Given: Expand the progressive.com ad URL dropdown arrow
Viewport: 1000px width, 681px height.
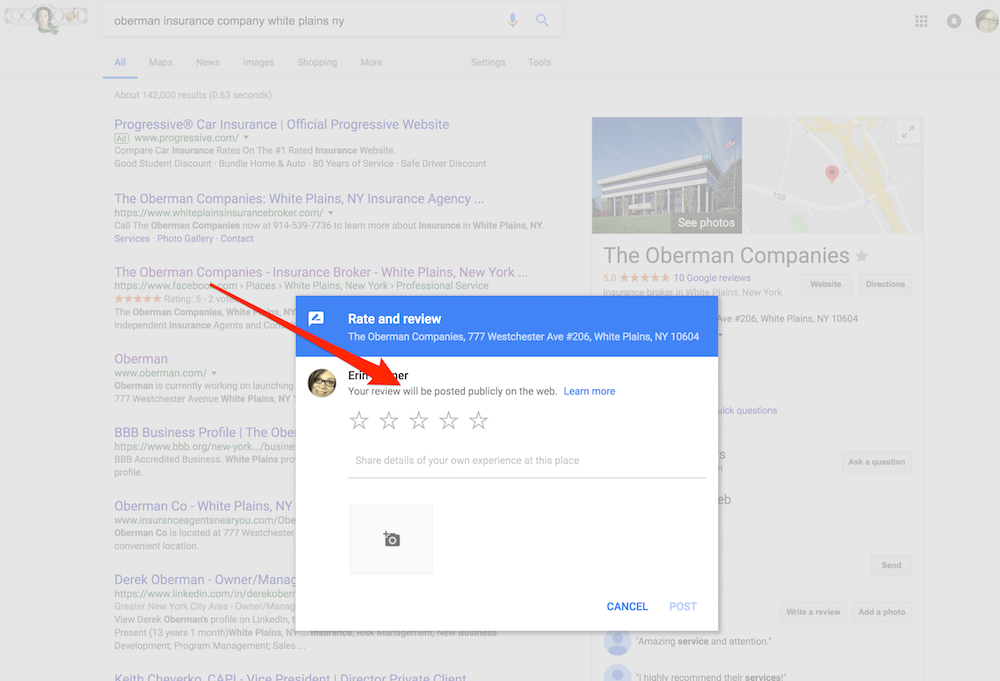Looking at the screenshot, I should (246, 138).
